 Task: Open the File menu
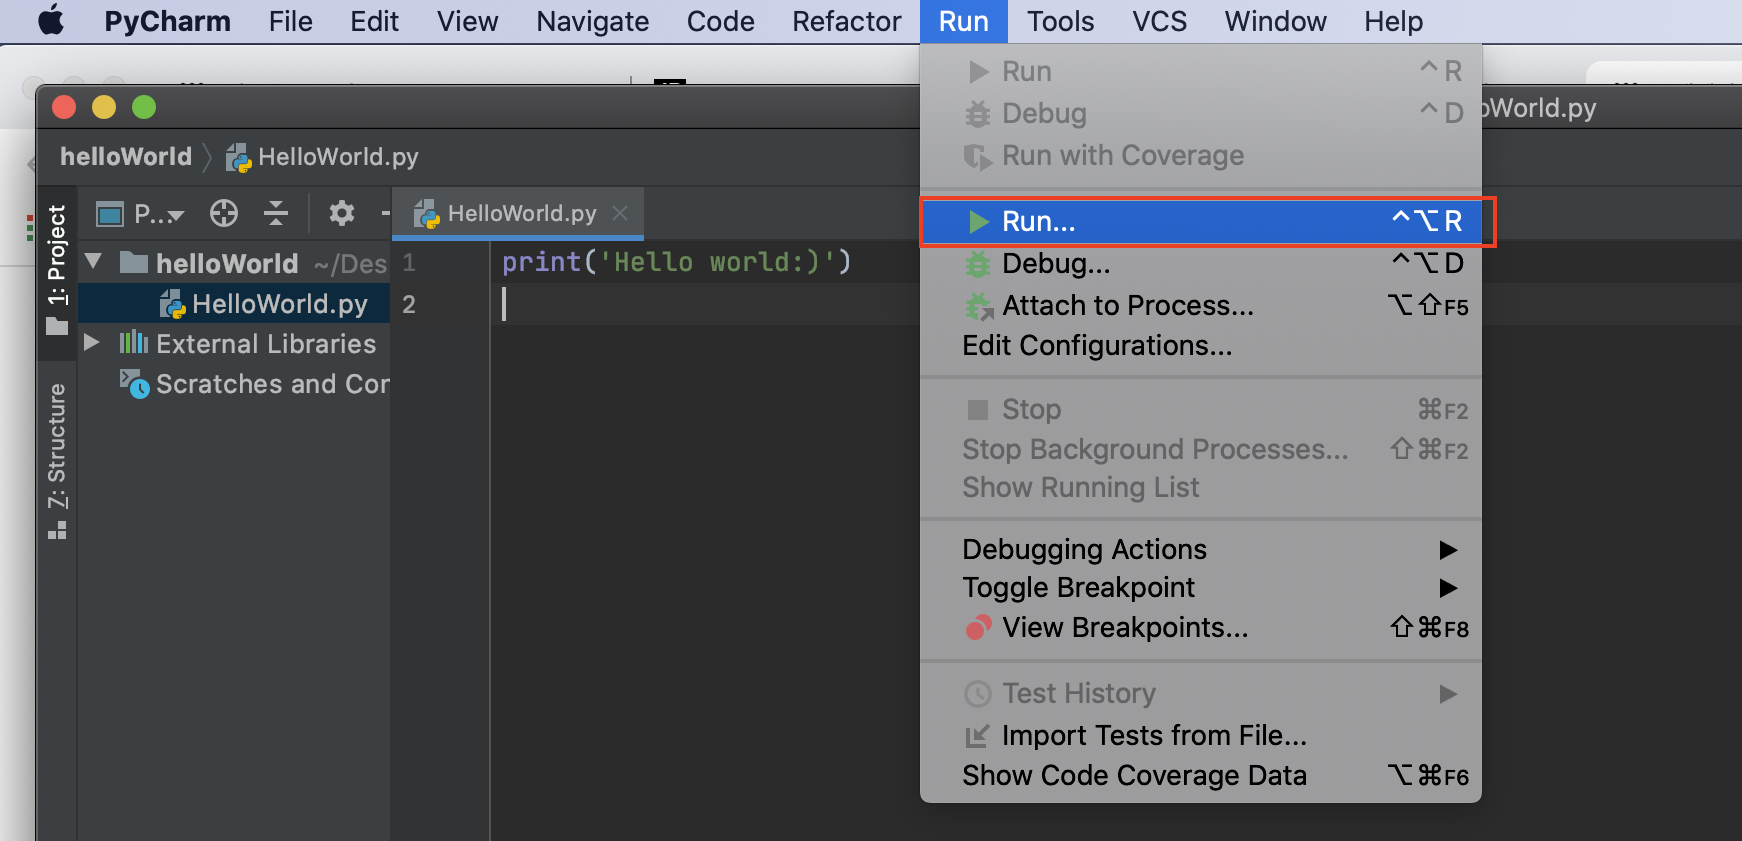(x=290, y=21)
